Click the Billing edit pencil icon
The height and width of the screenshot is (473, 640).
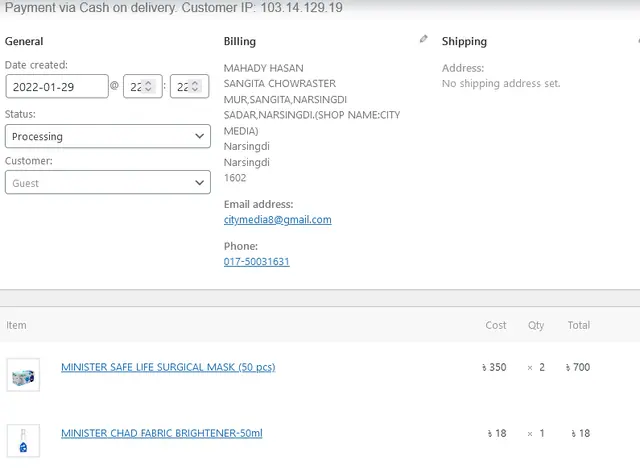click(424, 39)
